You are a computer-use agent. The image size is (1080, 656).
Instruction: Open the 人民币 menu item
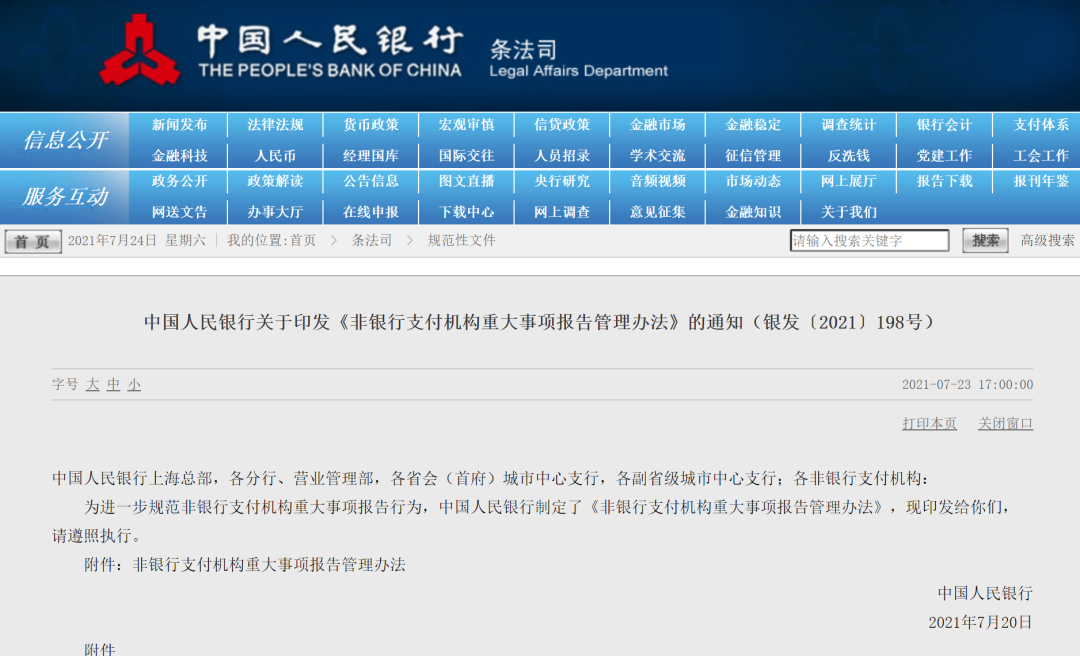click(275, 156)
